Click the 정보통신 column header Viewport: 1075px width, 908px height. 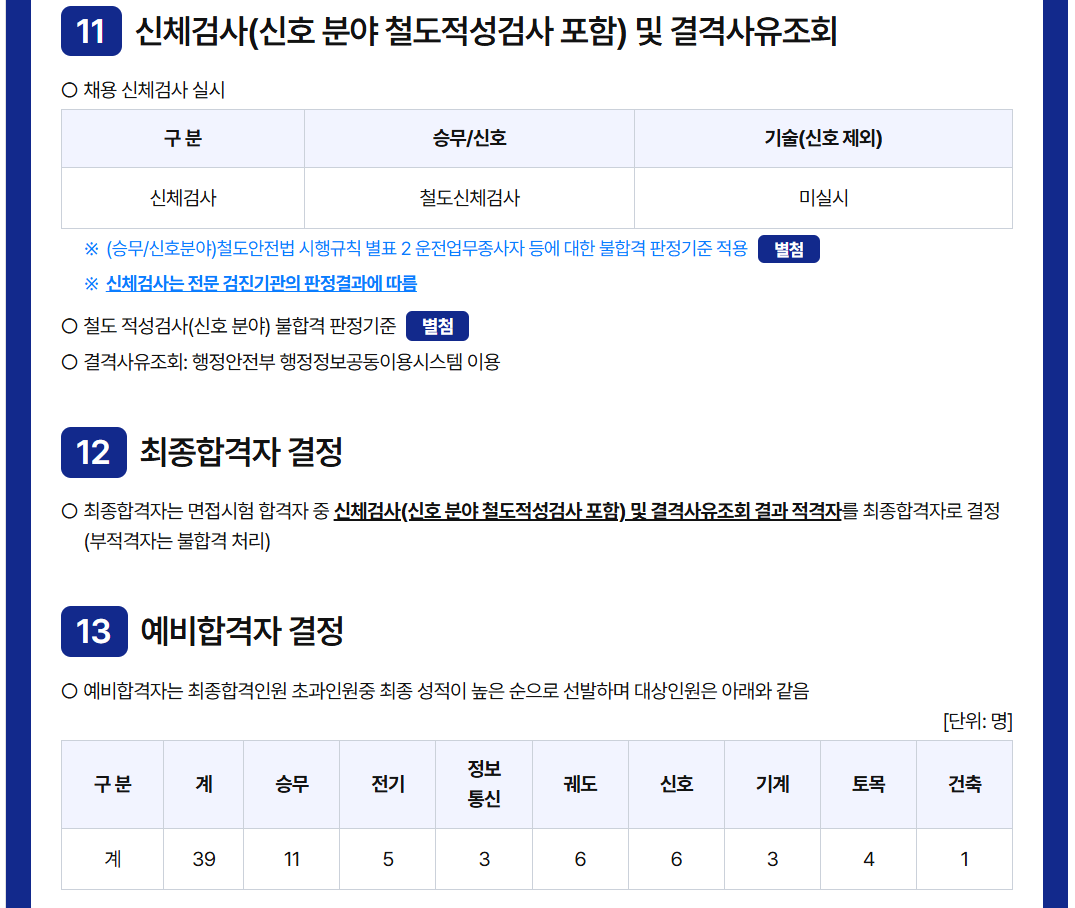tap(484, 784)
